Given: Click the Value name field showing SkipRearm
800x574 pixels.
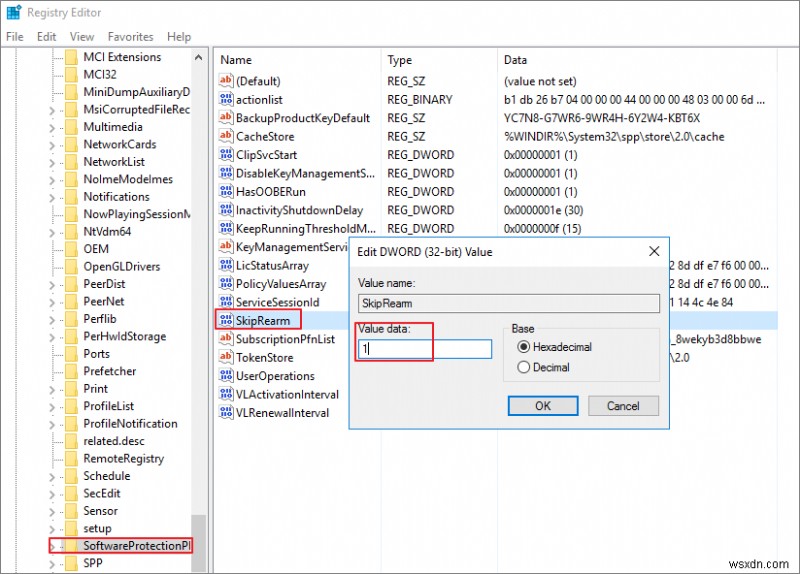Looking at the screenshot, I should (x=509, y=303).
